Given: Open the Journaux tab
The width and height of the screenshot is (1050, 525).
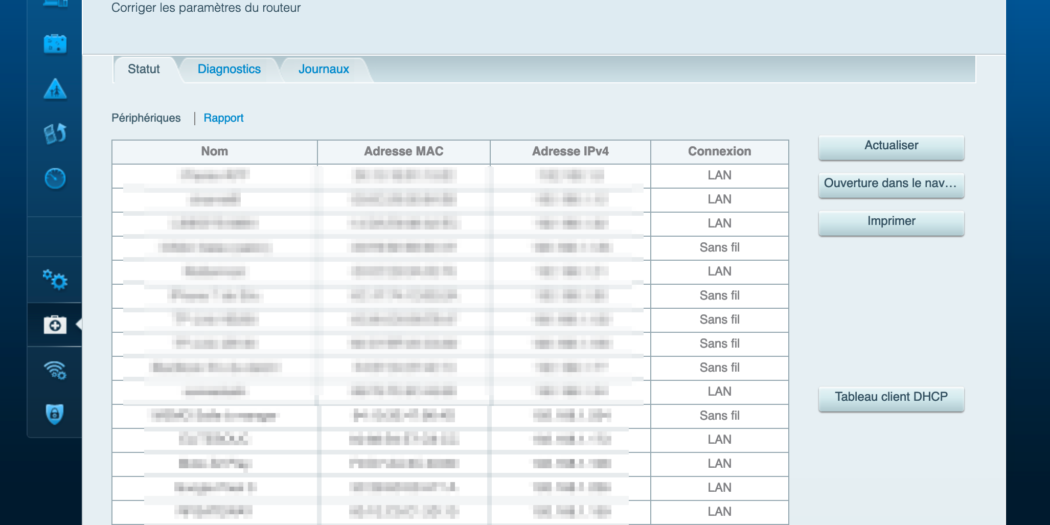Looking at the screenshot, I should [324, 69].
